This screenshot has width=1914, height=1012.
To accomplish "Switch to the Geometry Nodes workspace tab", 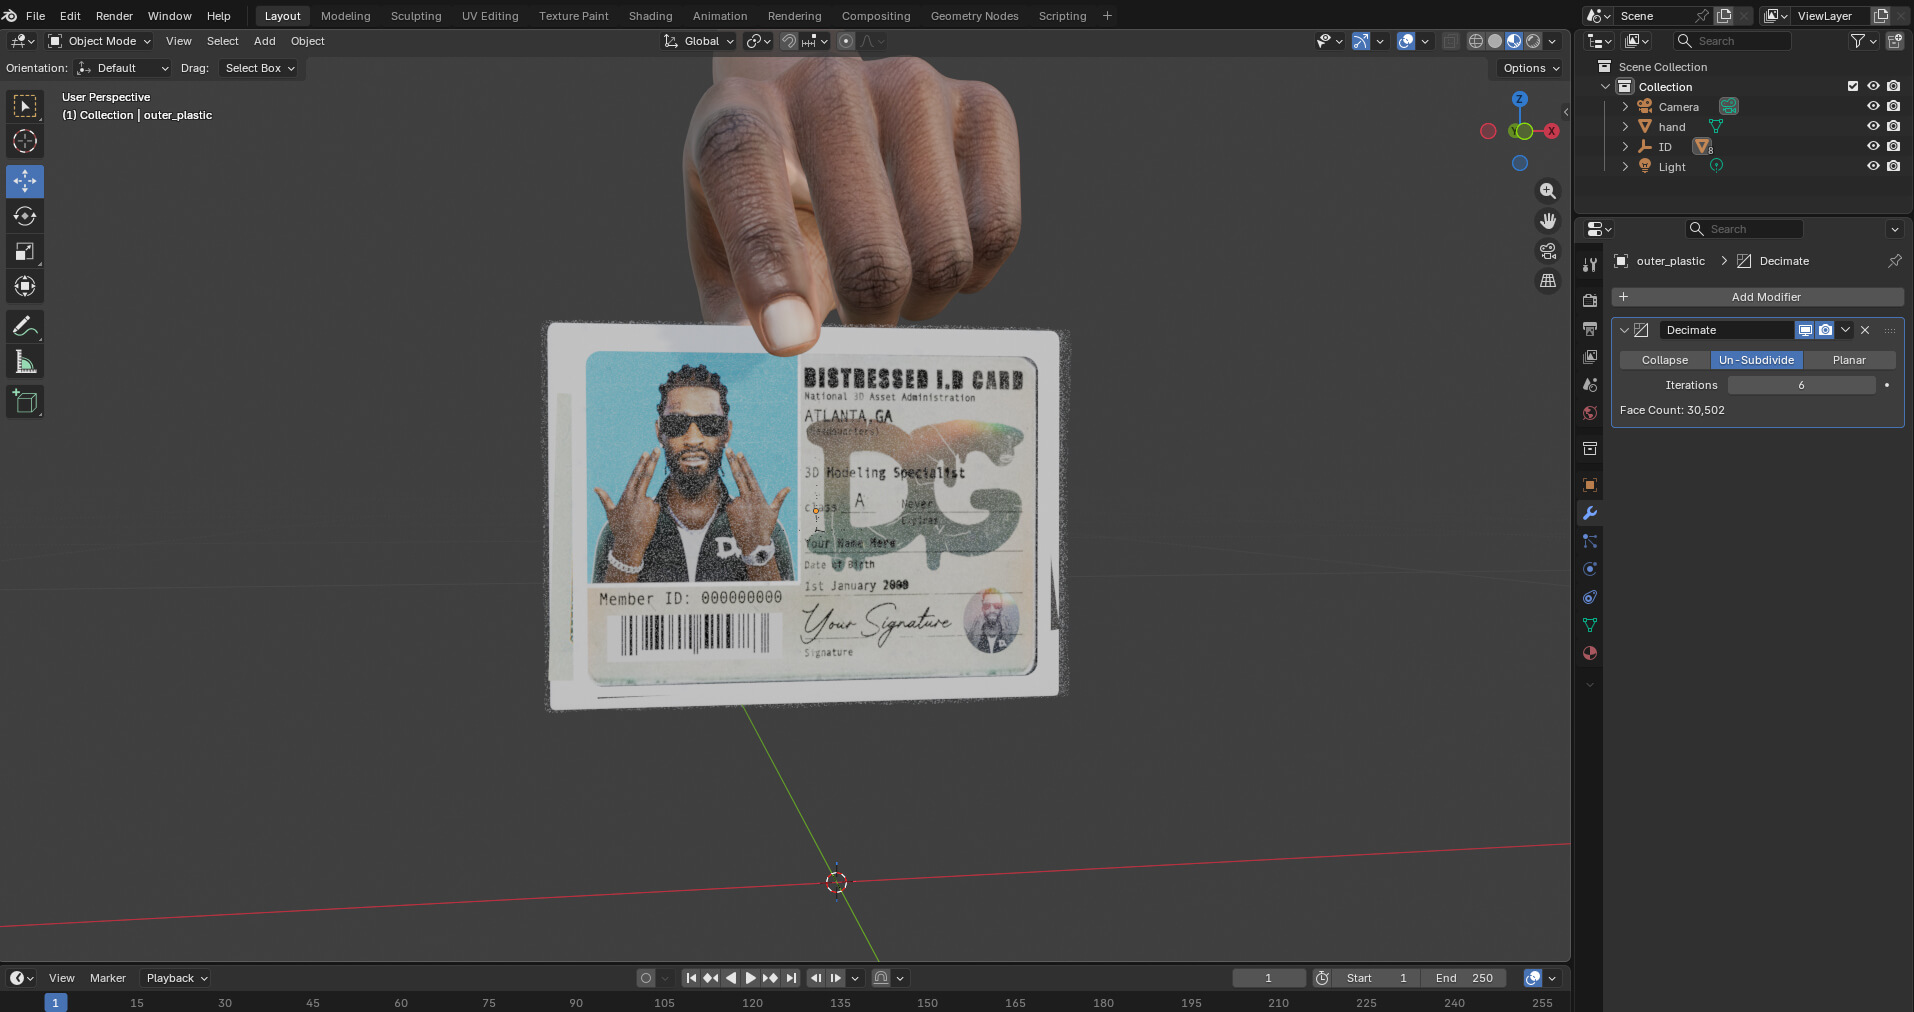I will click(x=974, y=16).
